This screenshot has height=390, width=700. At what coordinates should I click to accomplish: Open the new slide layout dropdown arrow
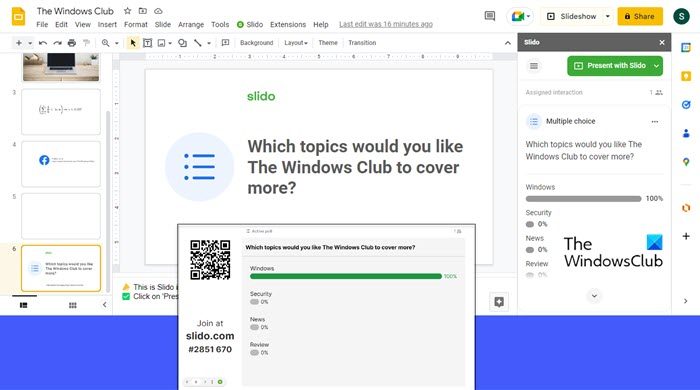tap(30, 43)
